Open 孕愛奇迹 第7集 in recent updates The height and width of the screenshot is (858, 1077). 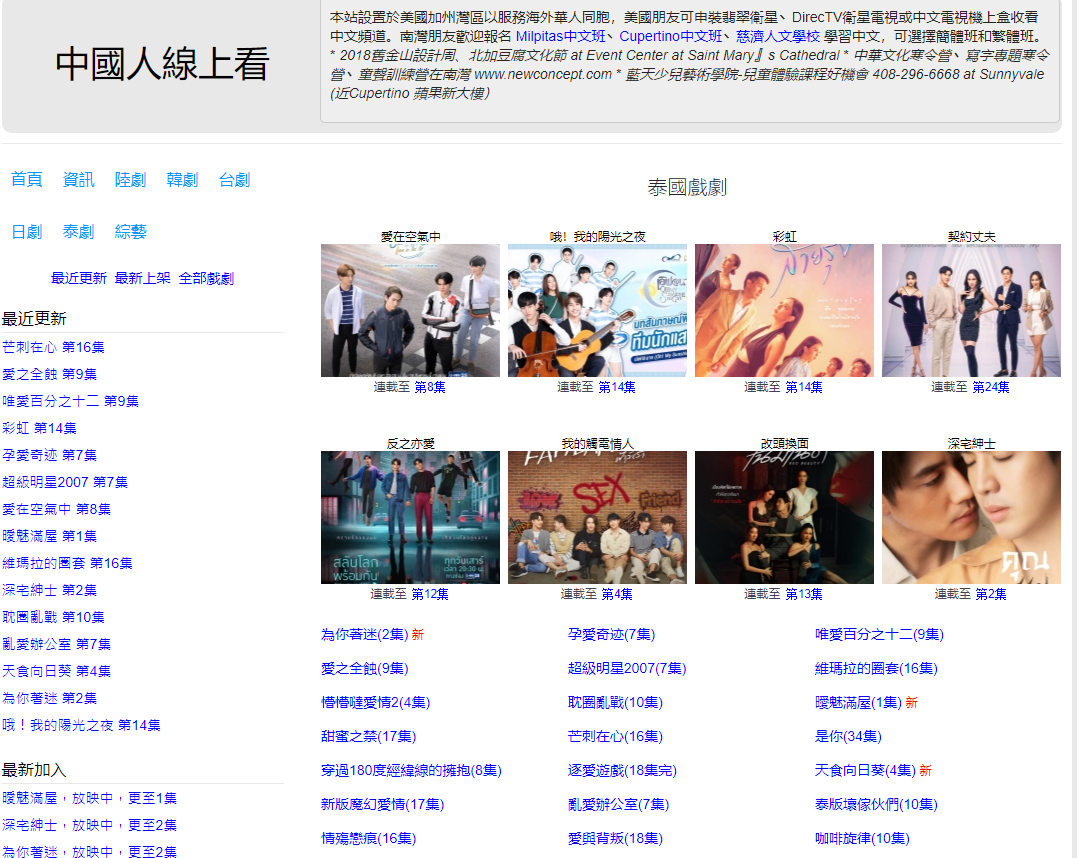pyautogui.click(x=49, y=455)
